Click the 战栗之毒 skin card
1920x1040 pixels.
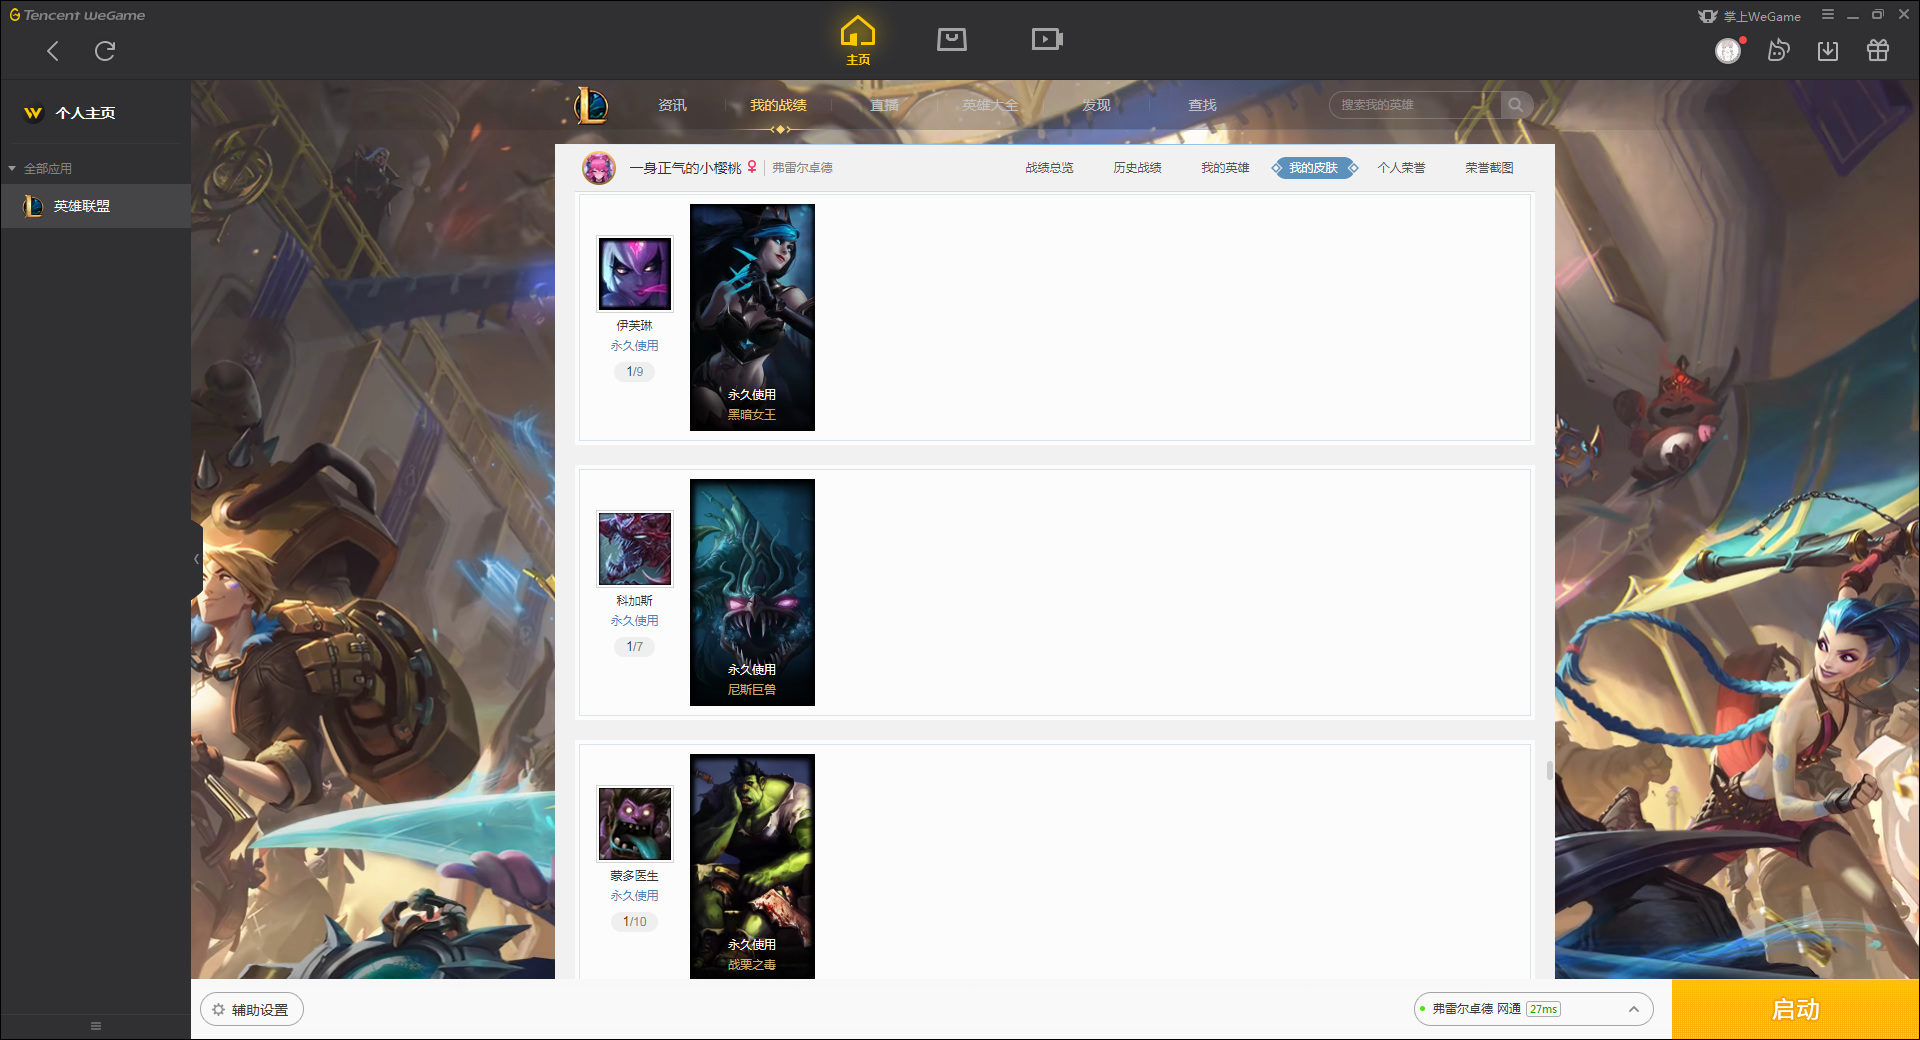point(752,866)
